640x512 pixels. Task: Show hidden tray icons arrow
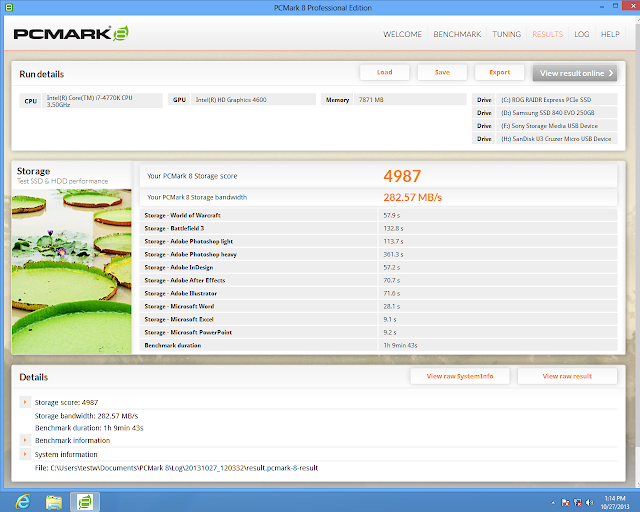(x=553, y=503)
